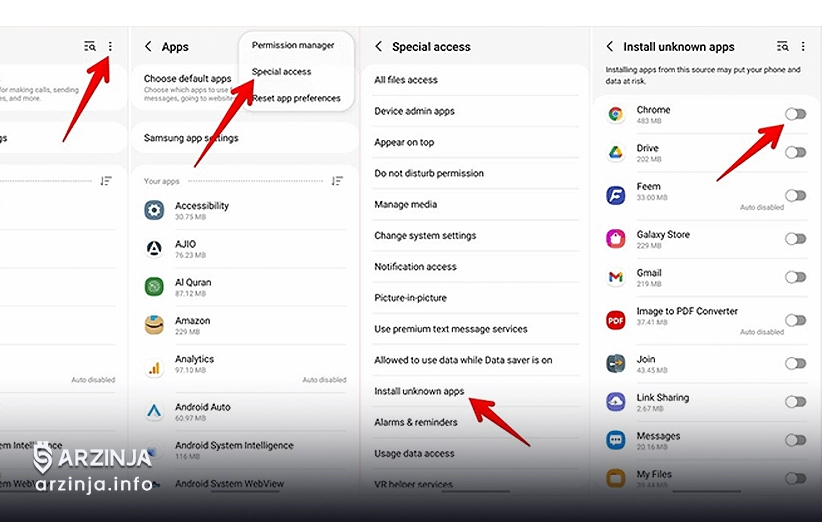Open the Chrome app icon entry
Screen dimensions: 822x522
click(616, 114)
